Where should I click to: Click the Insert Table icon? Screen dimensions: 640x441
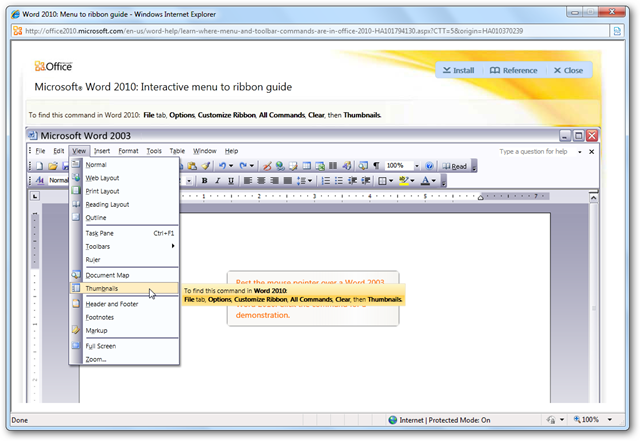pyautogui.click(x=307, y=166)
